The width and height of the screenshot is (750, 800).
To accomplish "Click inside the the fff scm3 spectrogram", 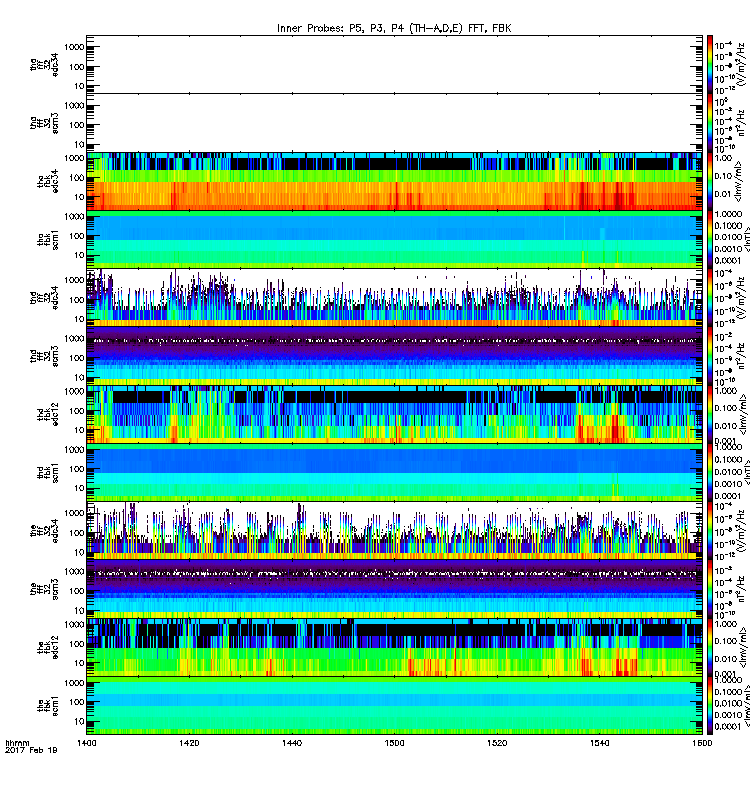I will pos(394,589).
